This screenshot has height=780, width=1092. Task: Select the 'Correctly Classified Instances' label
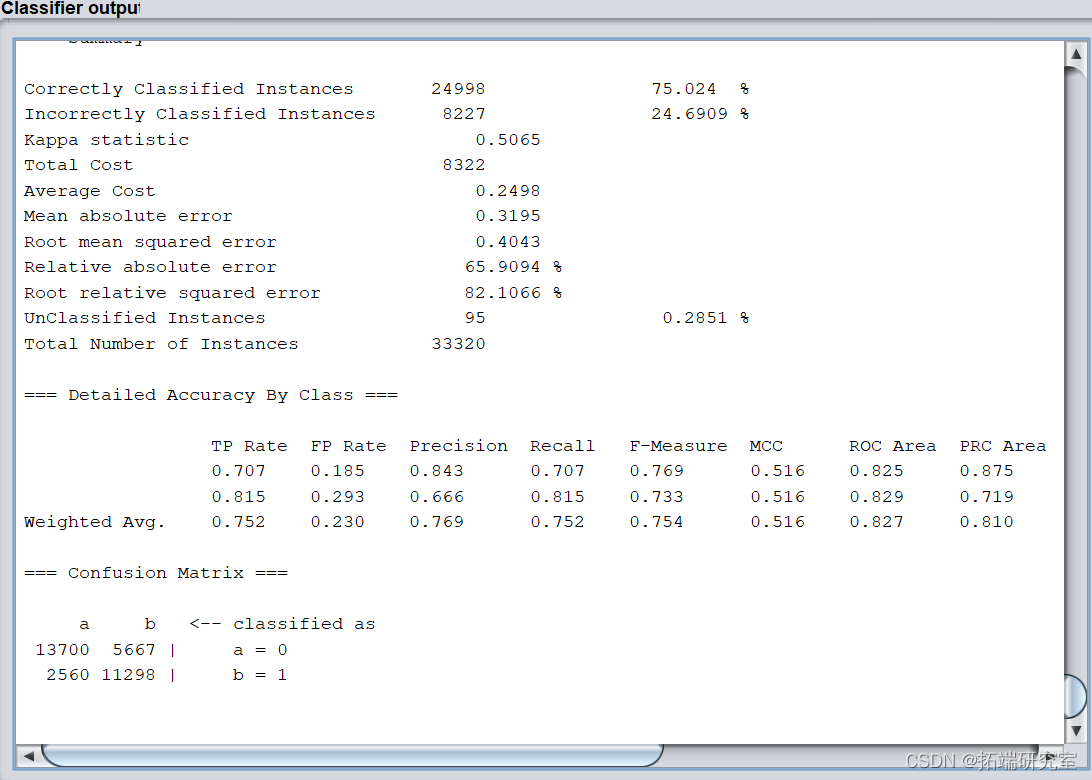tap(189, 89)
